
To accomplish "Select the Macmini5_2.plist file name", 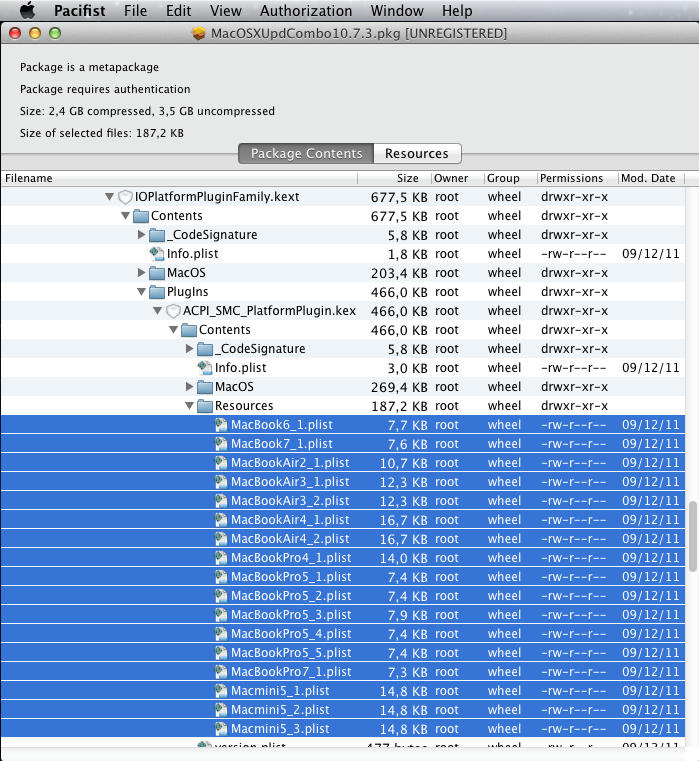I will point(280,710).
